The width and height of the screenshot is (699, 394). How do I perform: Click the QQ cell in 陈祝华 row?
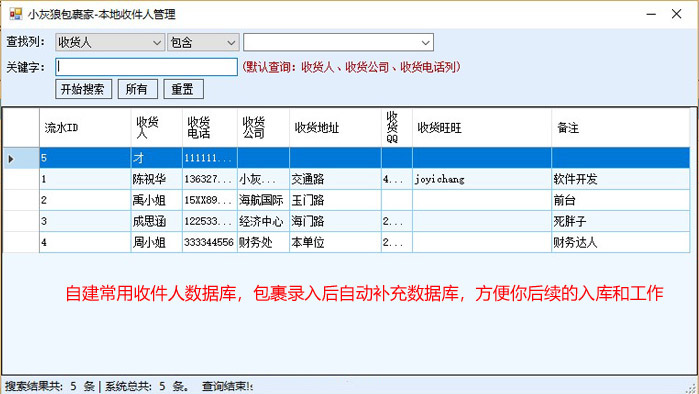(397, 179)
